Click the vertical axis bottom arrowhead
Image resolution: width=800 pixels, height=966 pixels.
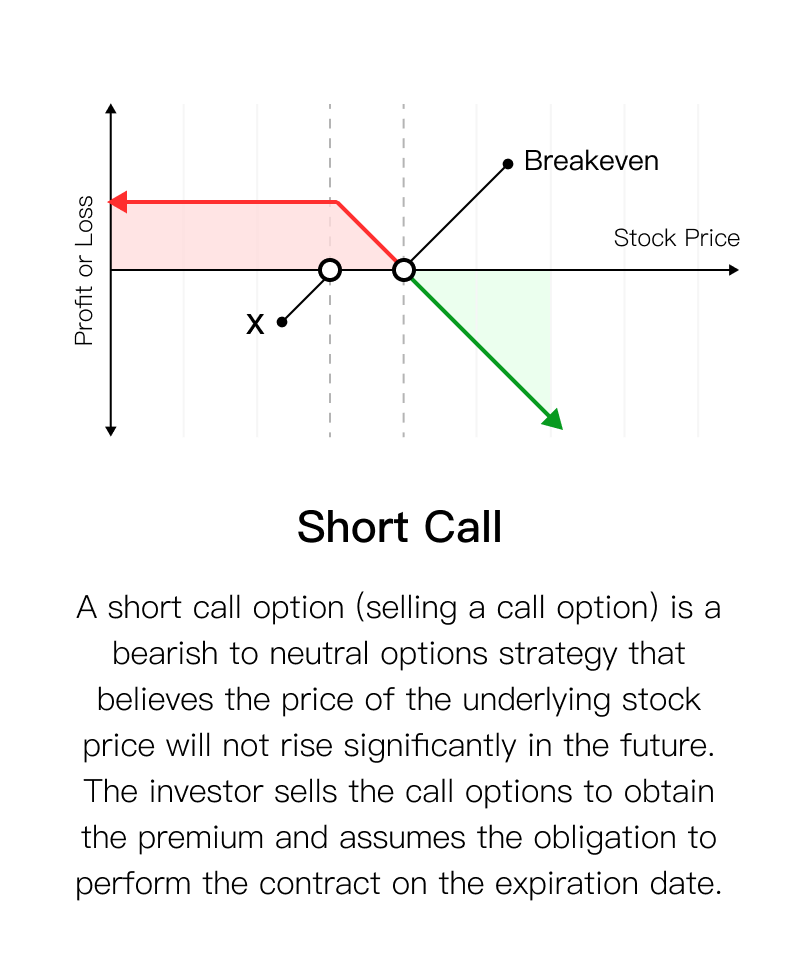coord(111,431)
